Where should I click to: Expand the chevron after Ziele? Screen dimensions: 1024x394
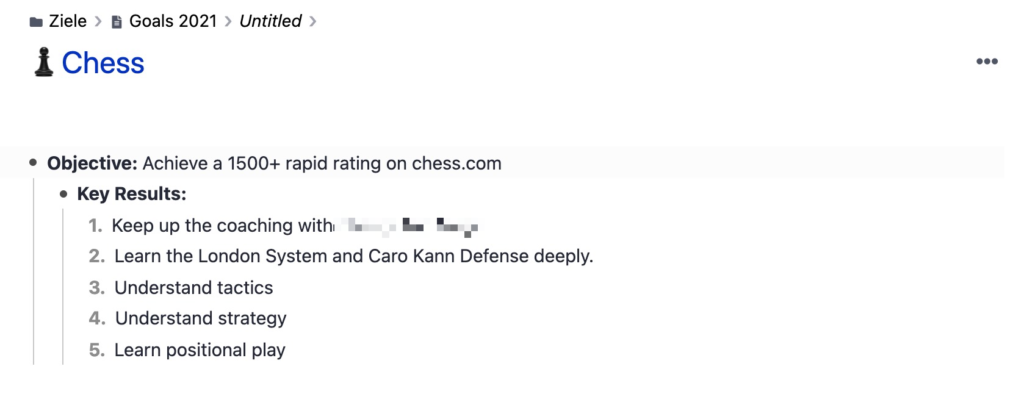click(98, 22)
